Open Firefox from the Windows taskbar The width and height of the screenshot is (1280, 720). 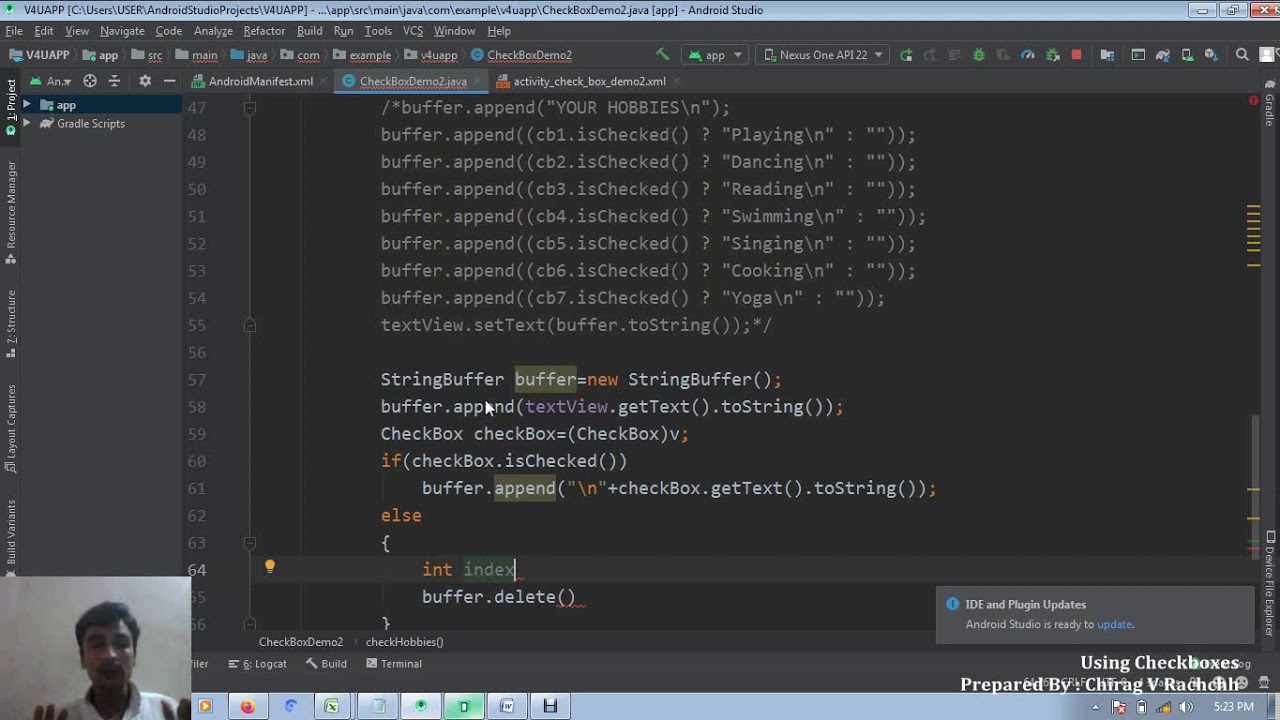click(x=247, y=706)
